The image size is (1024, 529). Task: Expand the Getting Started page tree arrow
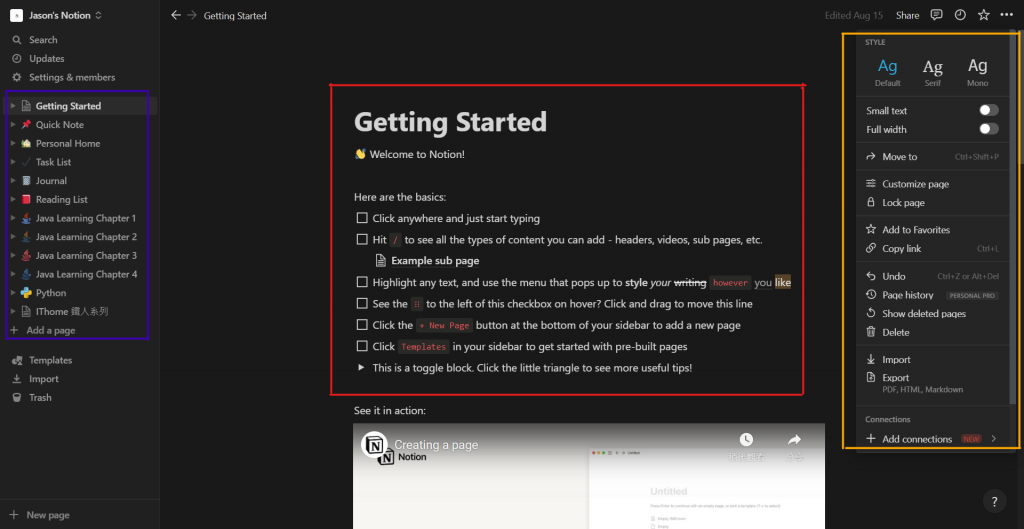point(13,106)
